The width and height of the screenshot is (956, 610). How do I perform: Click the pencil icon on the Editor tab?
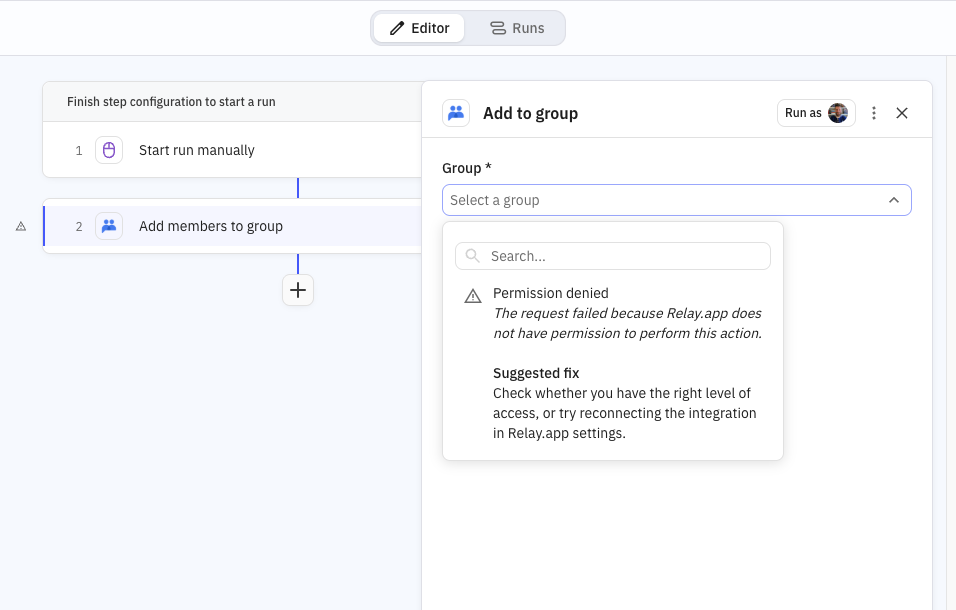click(x=398, y=27)
